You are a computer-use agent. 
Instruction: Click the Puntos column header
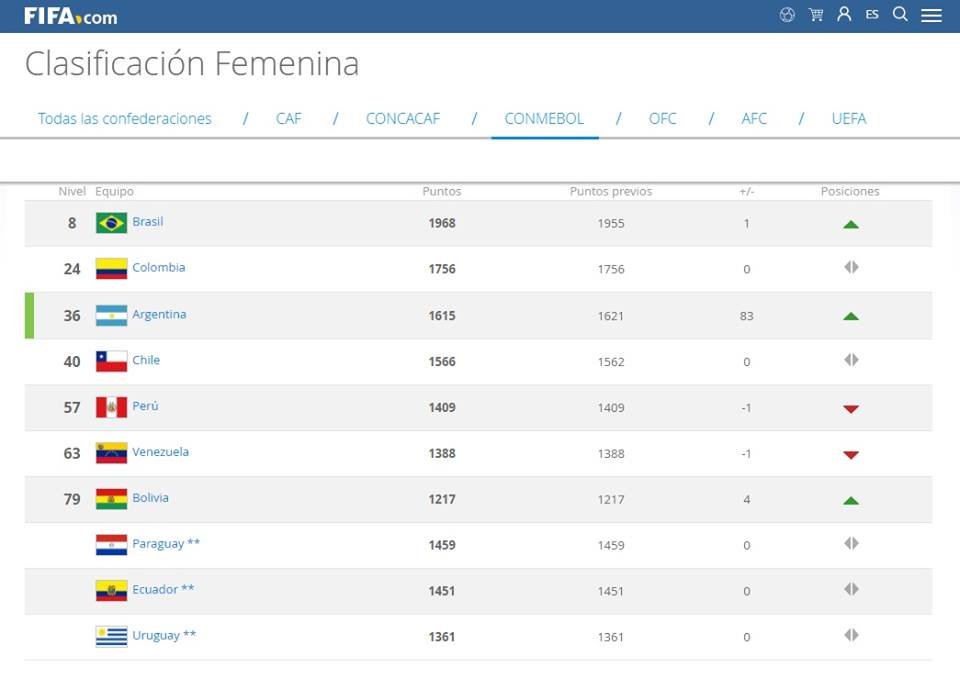(442, 191)
